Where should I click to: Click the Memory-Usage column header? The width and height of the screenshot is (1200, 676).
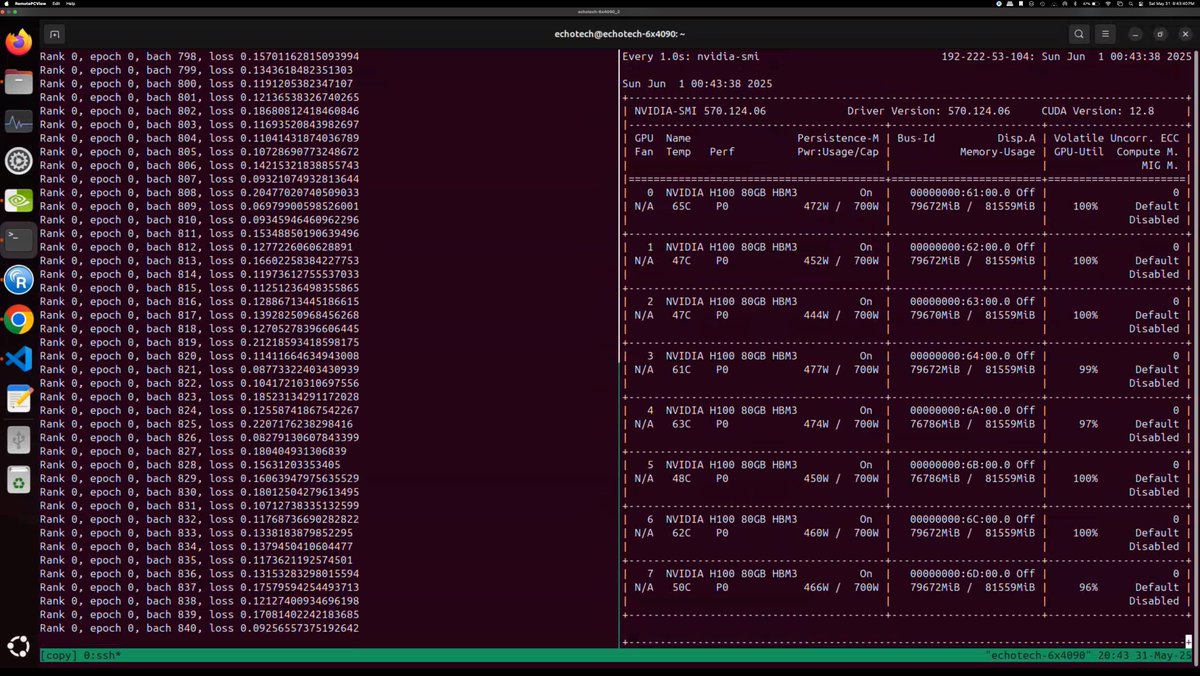pyautogui.click(x=997, y=152)
